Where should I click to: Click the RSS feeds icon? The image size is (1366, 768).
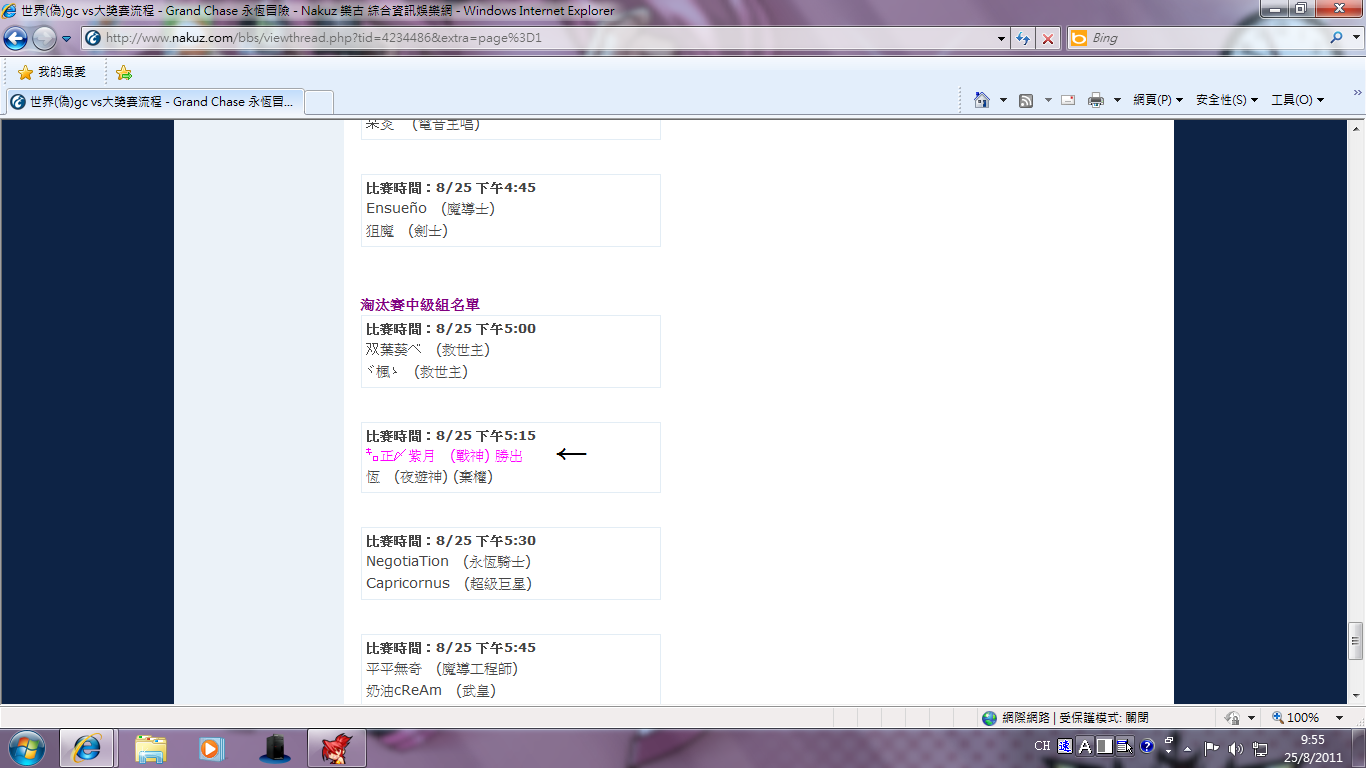click(1026, 100)
